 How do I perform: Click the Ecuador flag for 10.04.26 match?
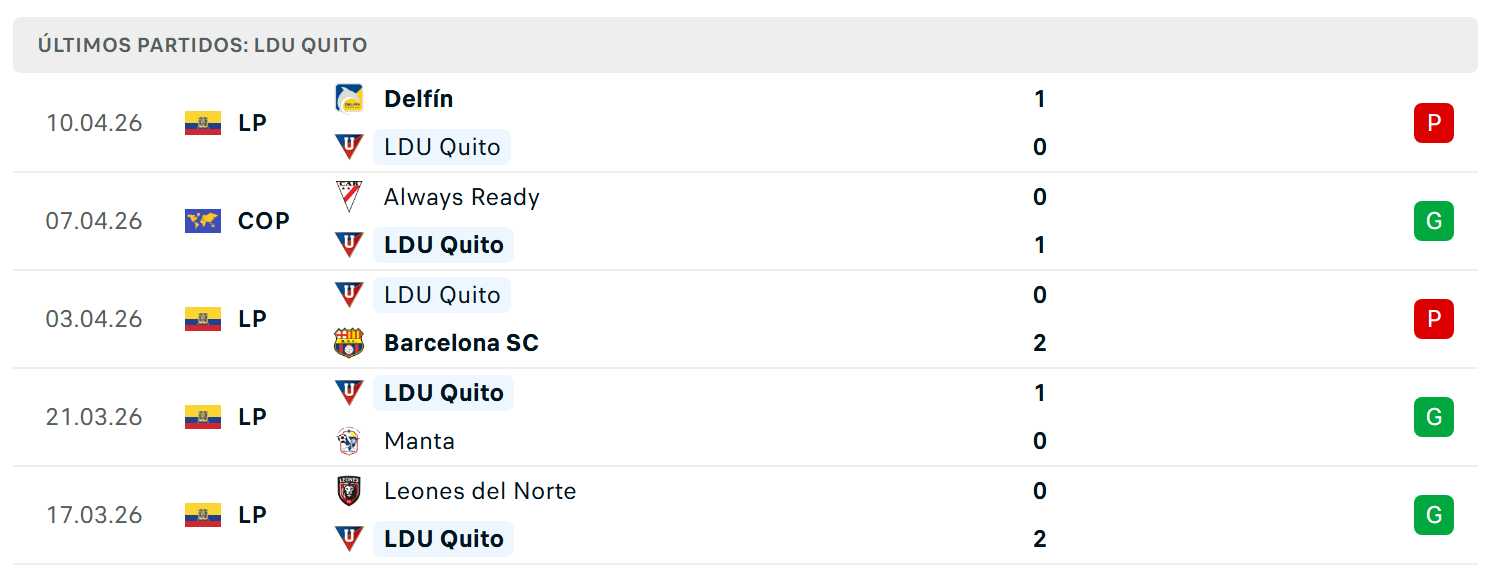(203, 123)
